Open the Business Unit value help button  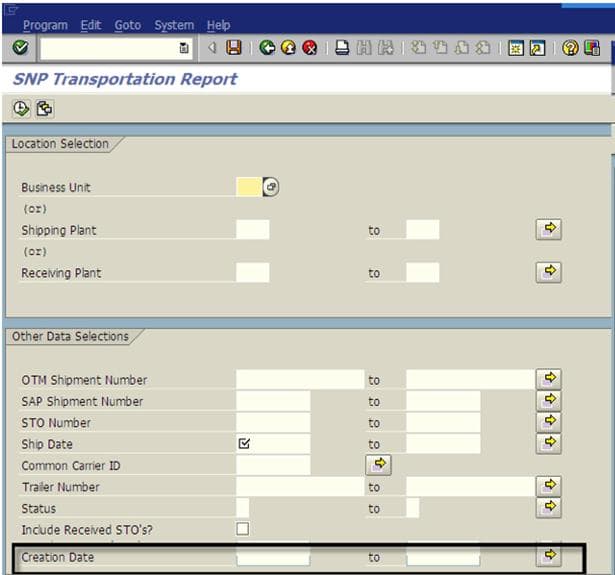coord(271,187)
